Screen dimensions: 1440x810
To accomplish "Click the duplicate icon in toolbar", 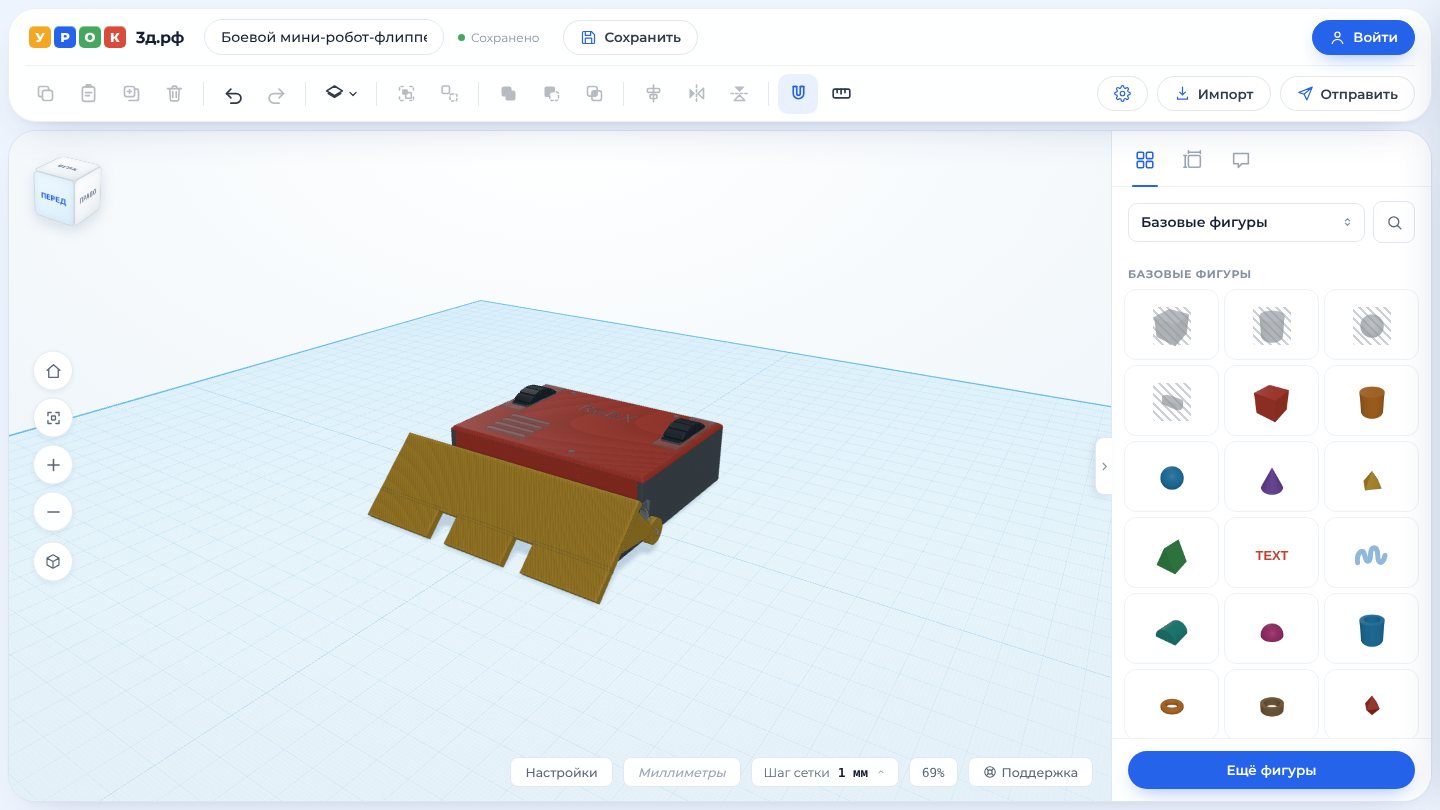I will coord(131,94).
